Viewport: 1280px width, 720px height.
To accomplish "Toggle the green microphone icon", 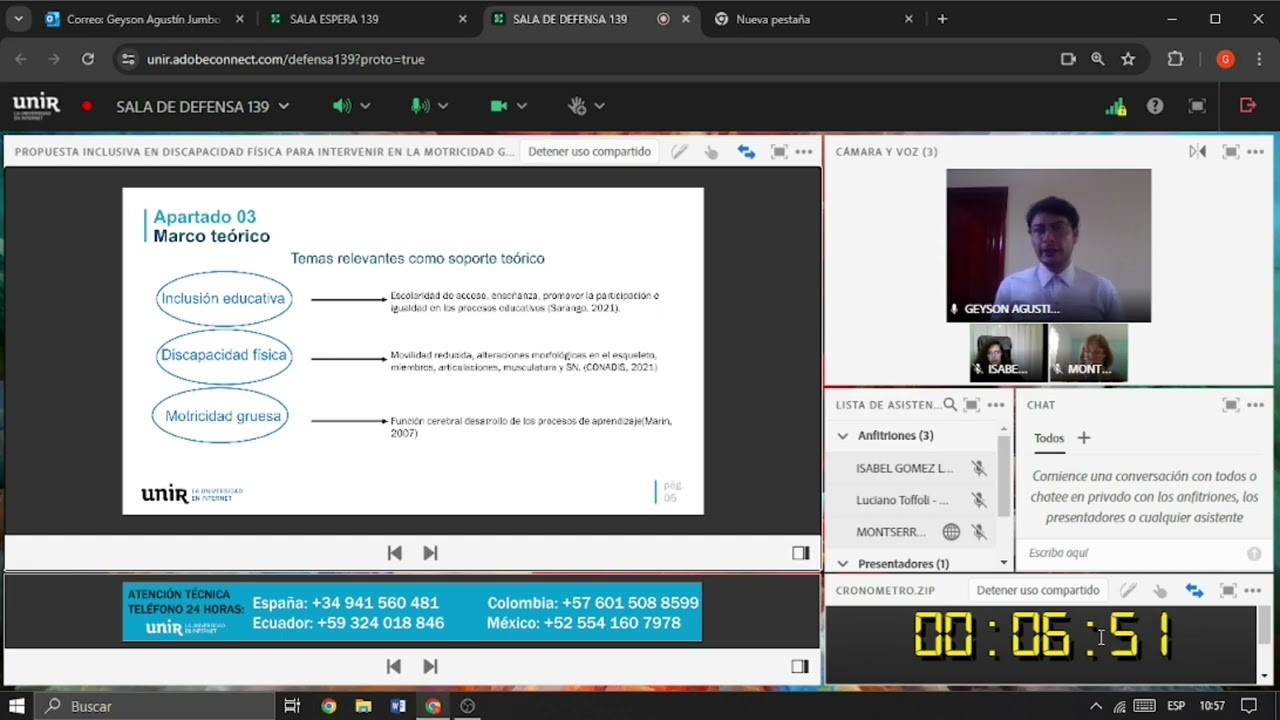I will [420, 106].
